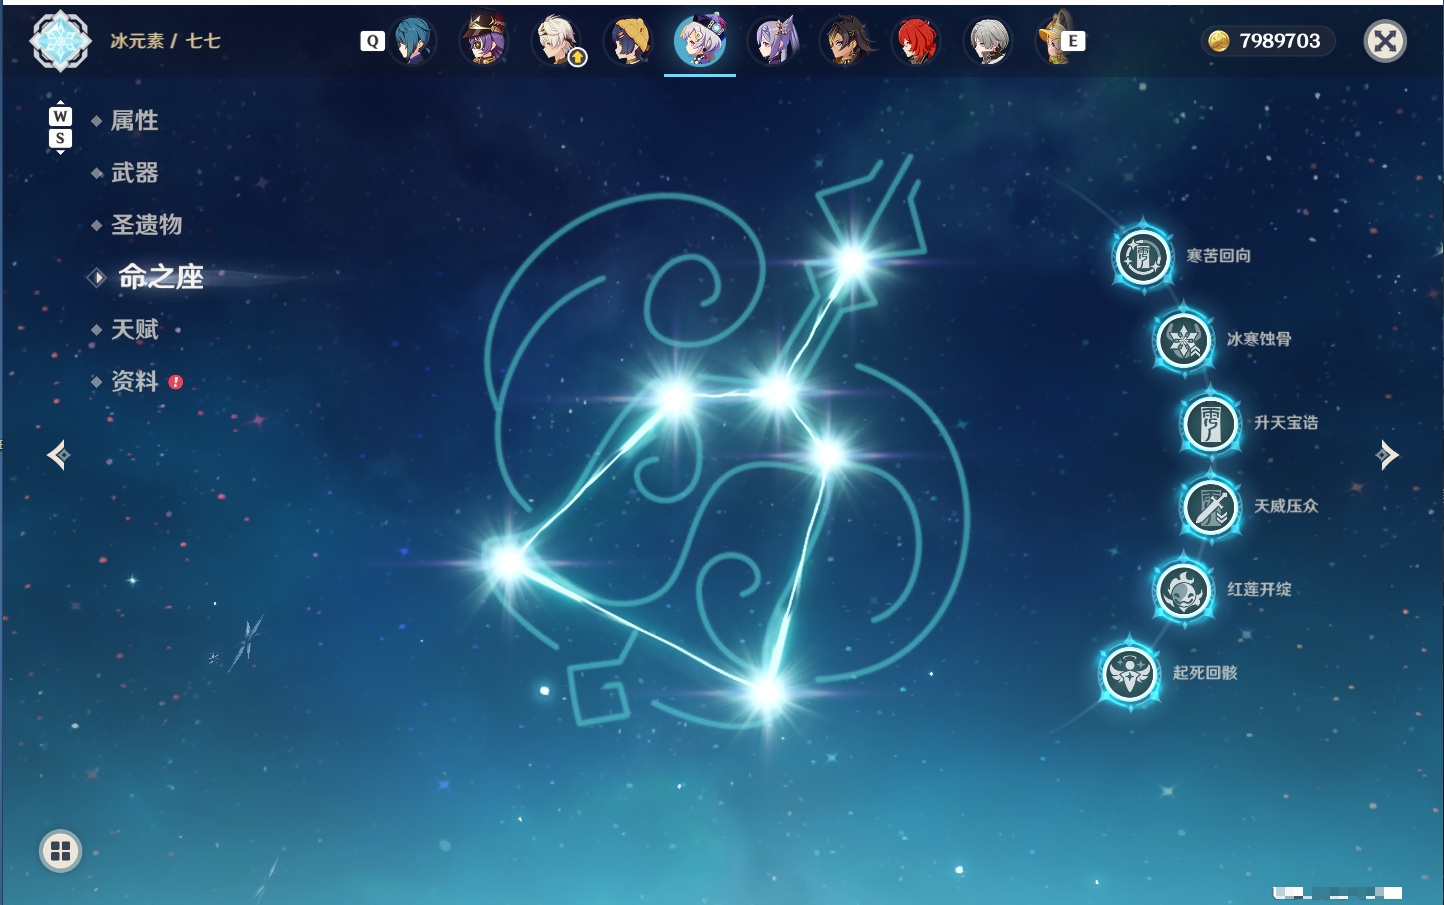Click the Mora balance 7989703

(1280, 41)
